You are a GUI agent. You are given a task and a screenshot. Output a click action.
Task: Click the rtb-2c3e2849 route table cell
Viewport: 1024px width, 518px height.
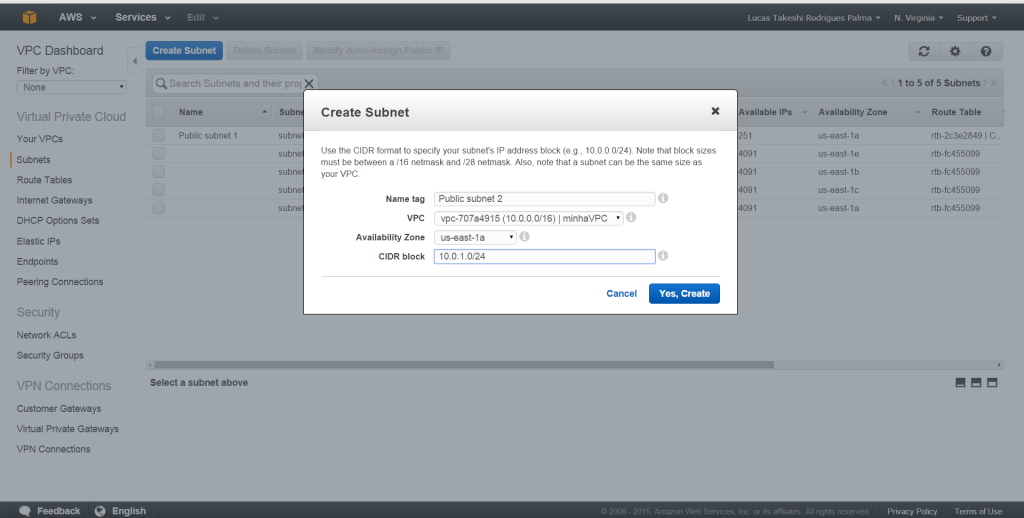tap(967, 135)
